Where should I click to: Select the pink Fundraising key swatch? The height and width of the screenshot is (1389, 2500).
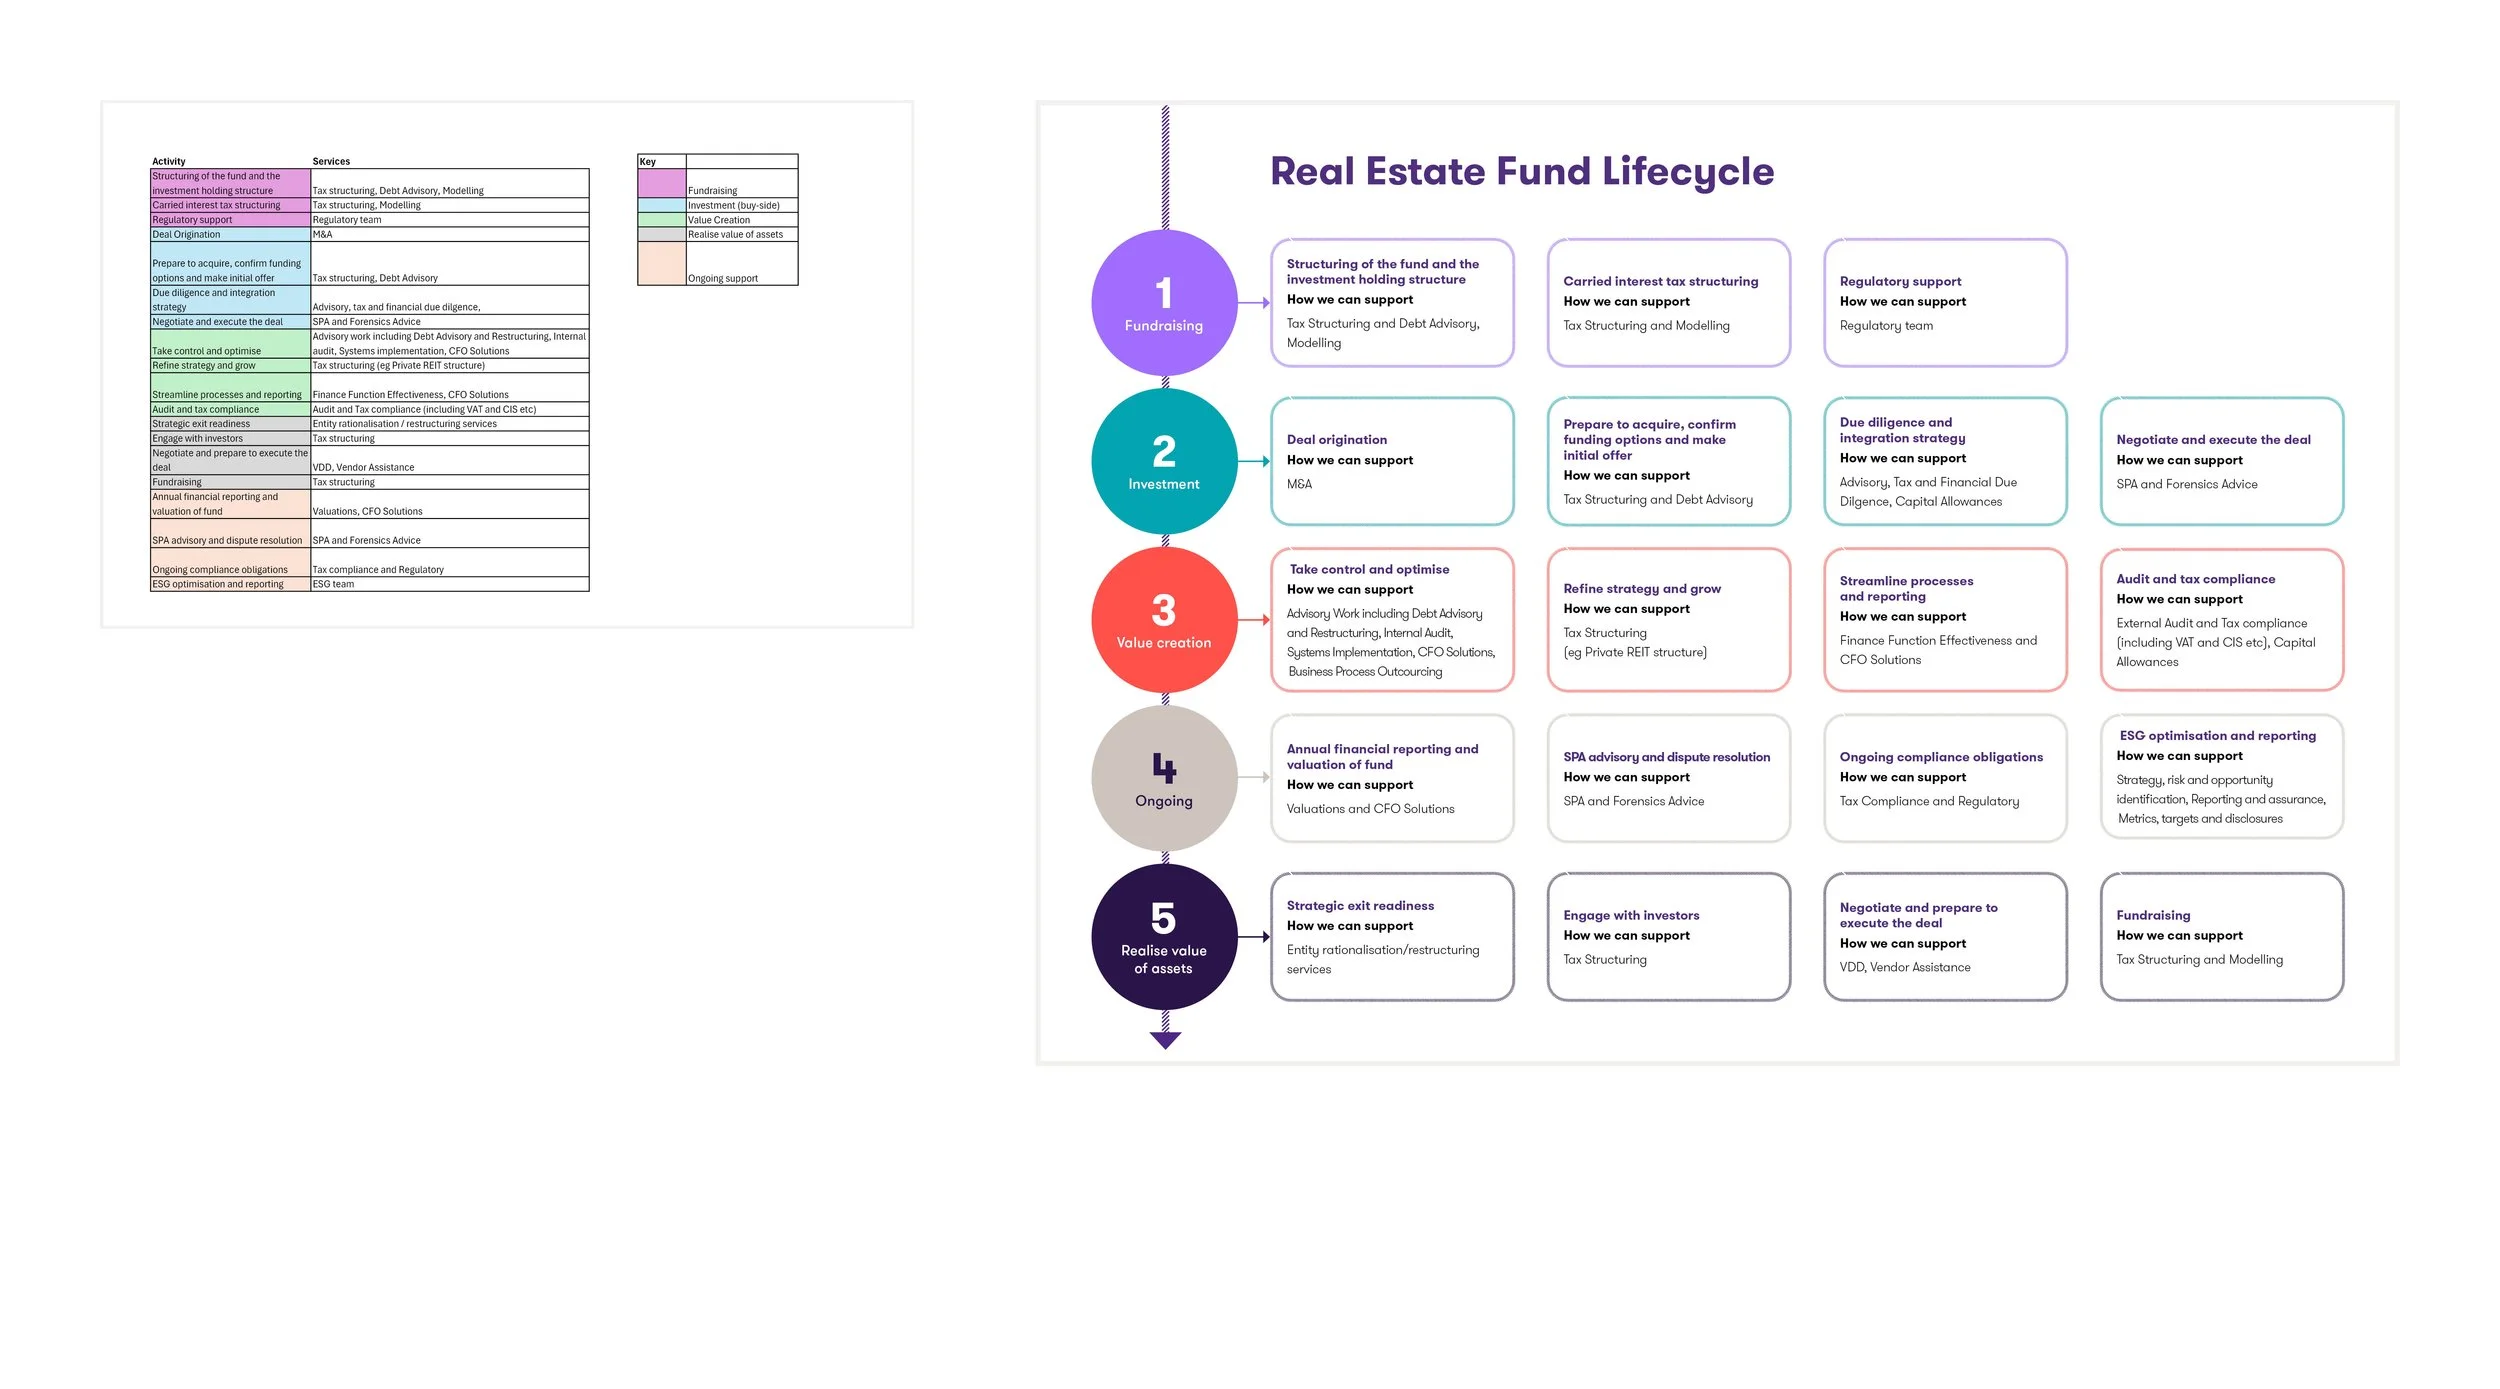click(x=661, y=183)
